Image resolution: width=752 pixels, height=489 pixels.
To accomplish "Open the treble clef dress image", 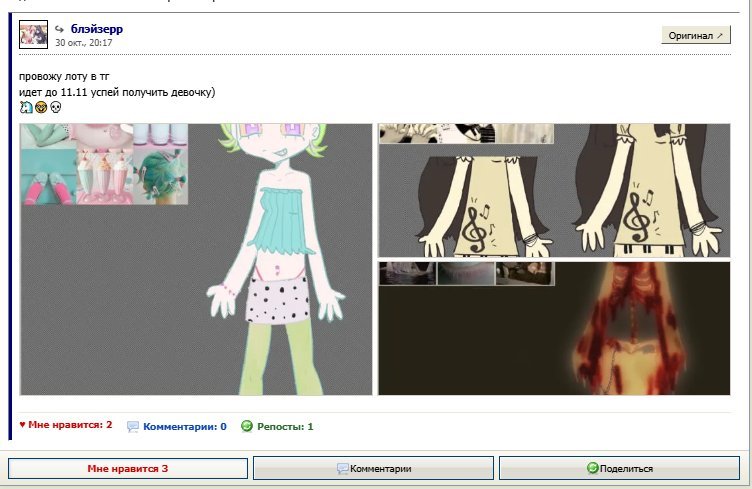I will (554, 190).
